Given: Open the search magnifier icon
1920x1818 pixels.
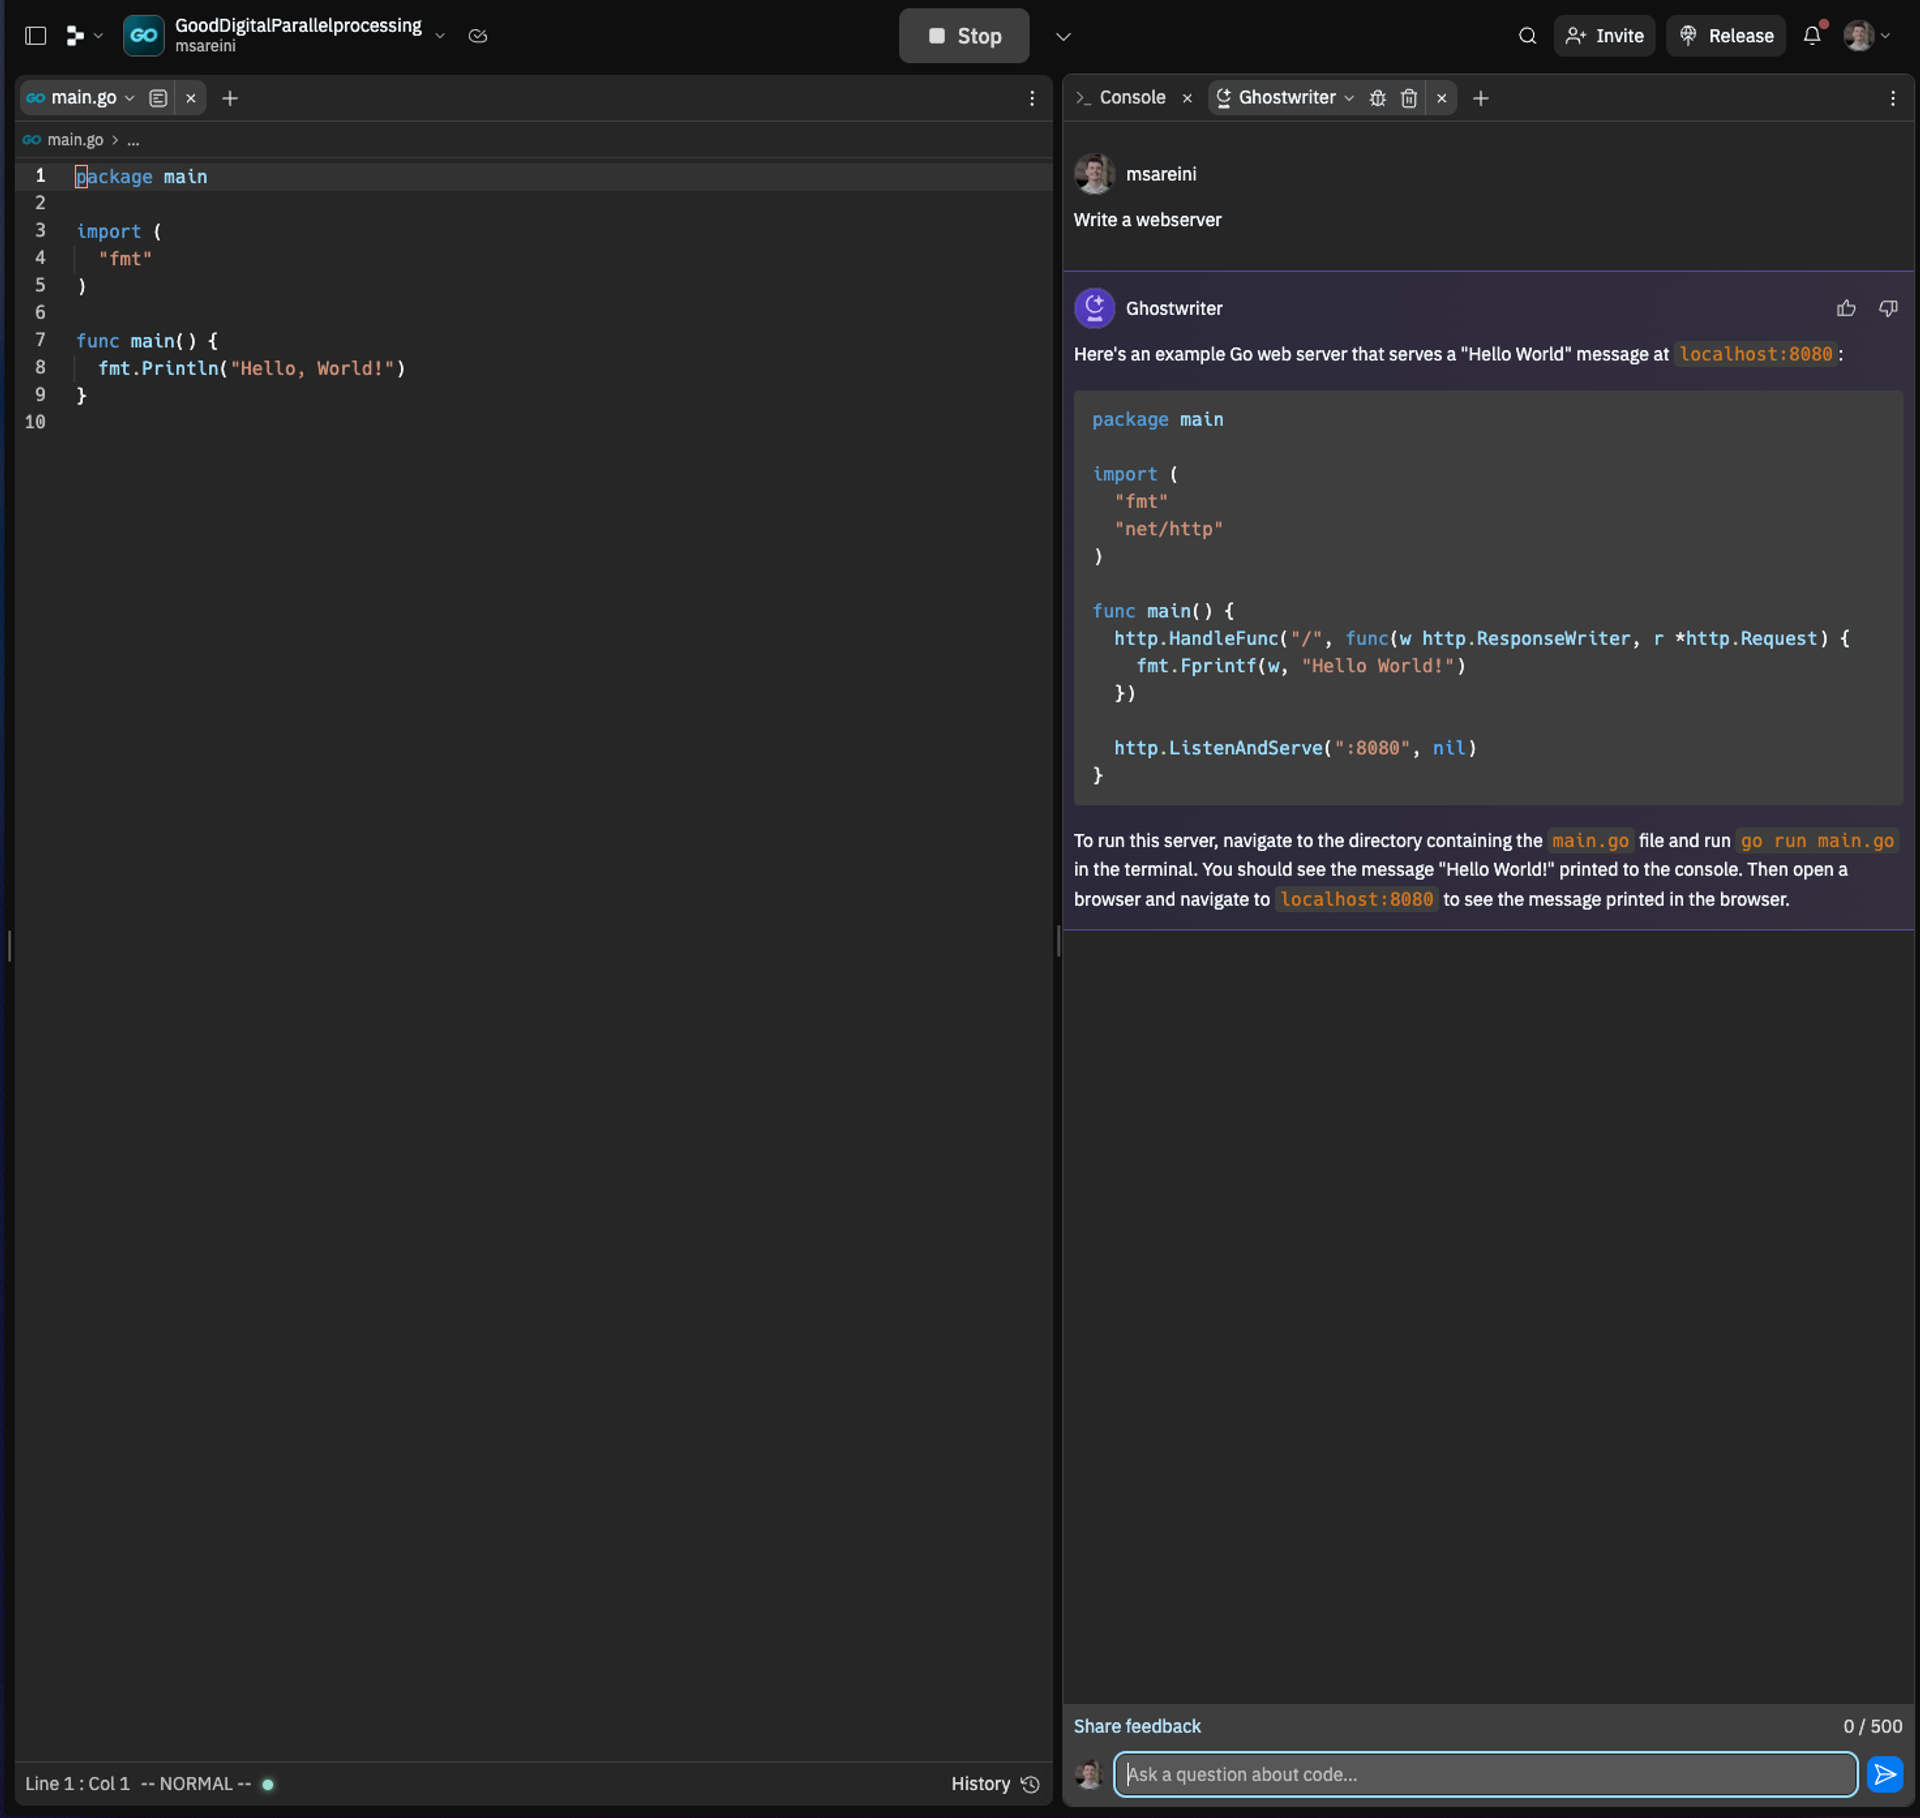Looking at the screenshot, I should tap(1527, 36).
